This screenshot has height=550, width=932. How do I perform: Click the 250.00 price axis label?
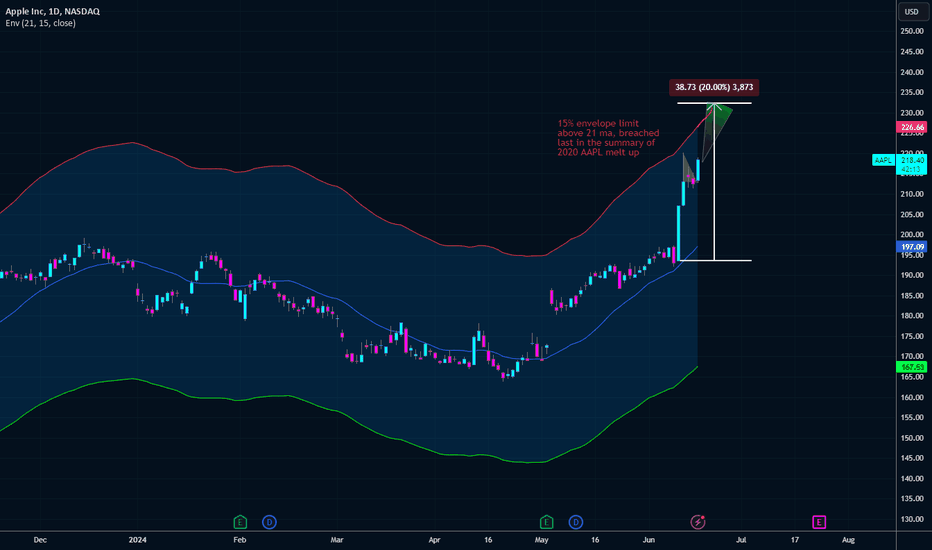tap(912, 31)
